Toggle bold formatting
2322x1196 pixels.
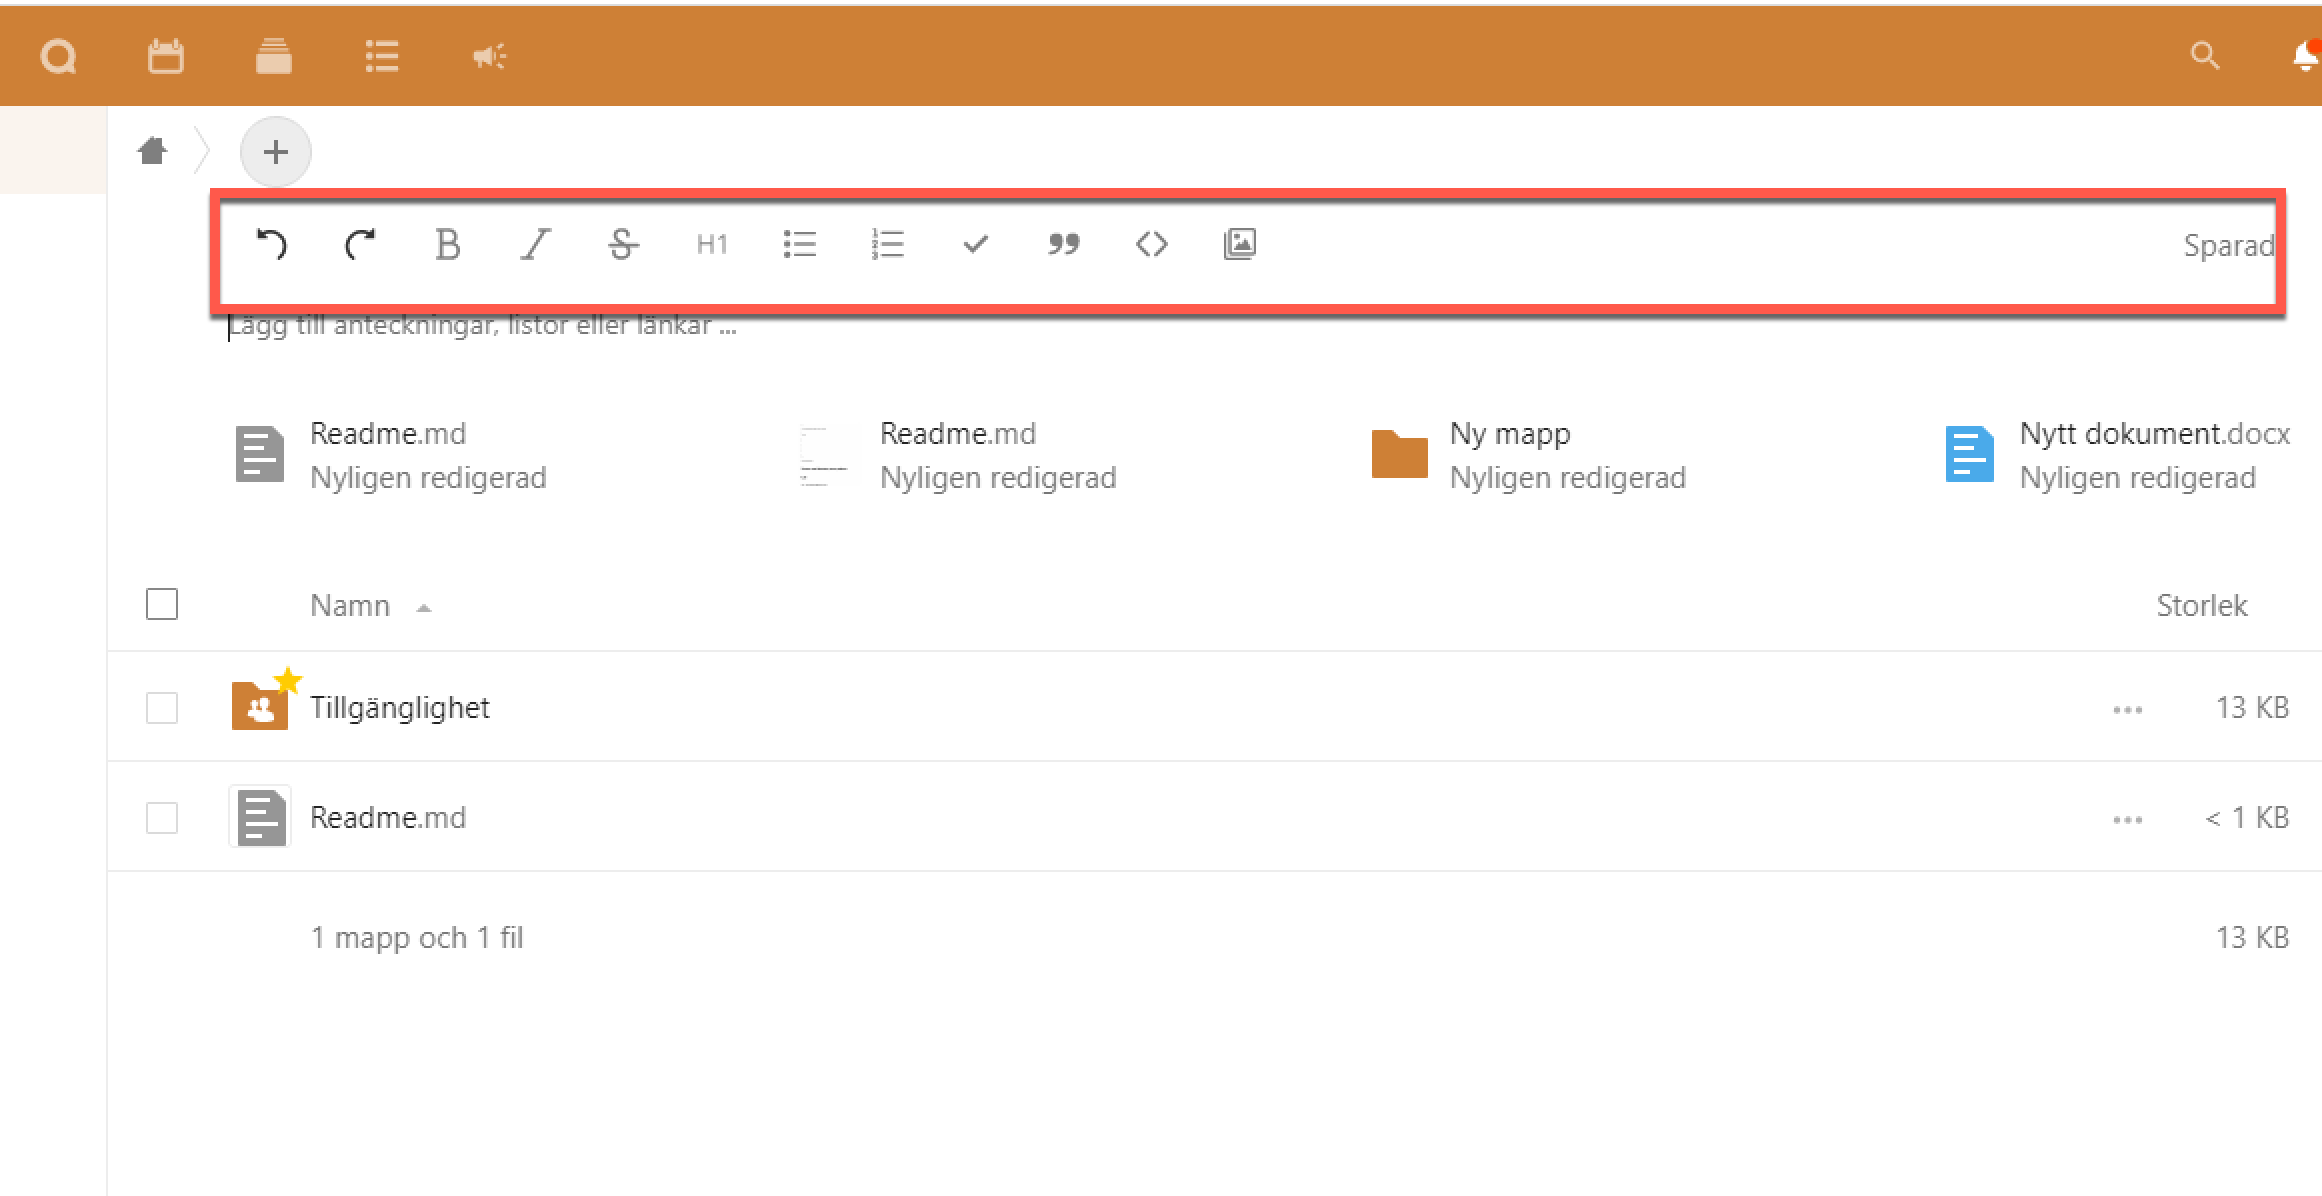tap(447, 244)
